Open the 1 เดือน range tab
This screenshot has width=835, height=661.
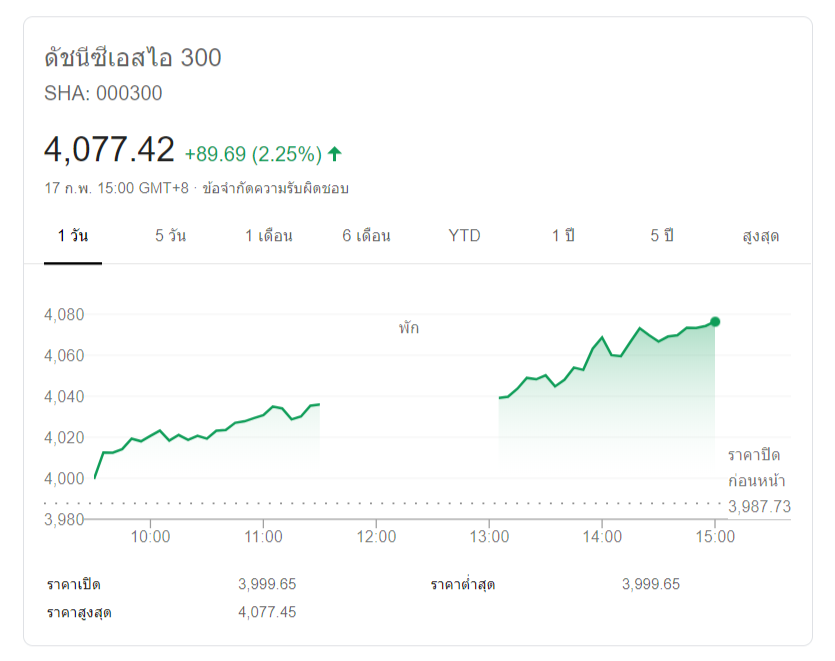[268, 236]
